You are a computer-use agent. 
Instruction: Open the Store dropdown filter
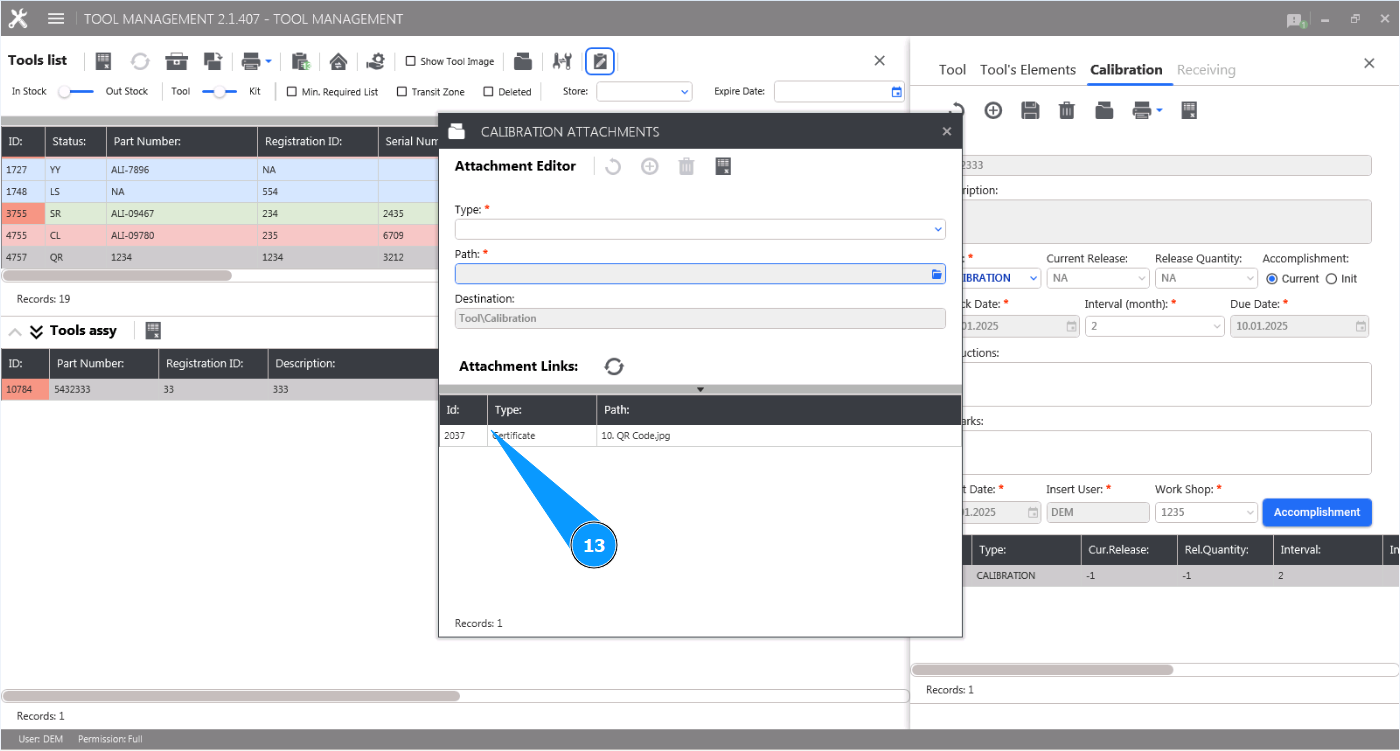coord(686,91)
